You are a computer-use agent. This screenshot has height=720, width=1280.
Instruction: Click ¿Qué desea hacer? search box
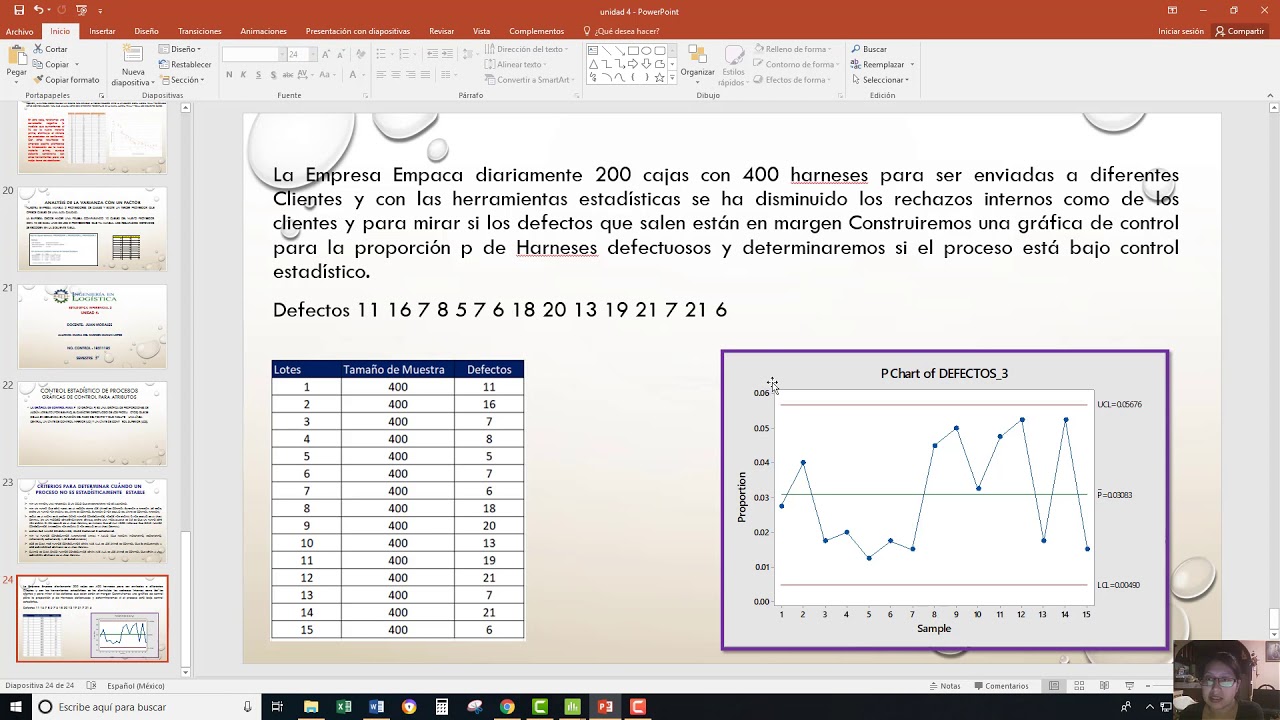pos(621,31)
